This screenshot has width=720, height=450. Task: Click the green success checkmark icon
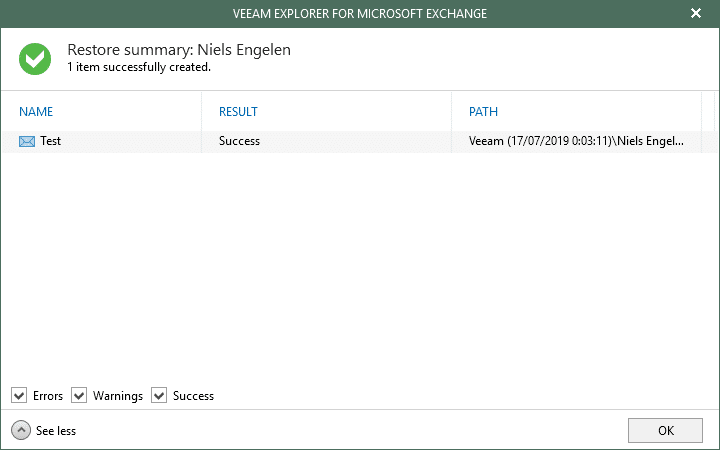click(x=35, y=59)
